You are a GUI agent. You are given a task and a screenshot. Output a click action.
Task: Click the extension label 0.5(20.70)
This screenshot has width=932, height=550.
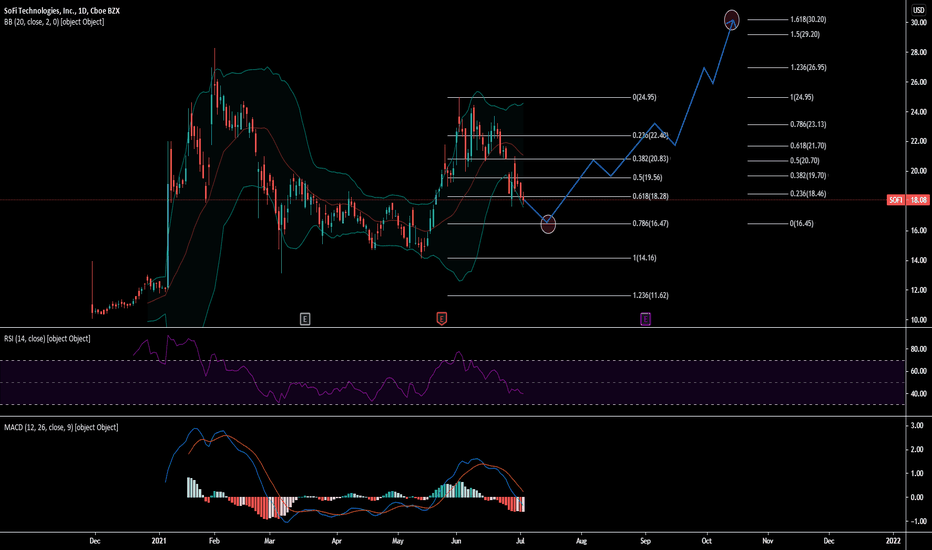(x=805, y=161)
